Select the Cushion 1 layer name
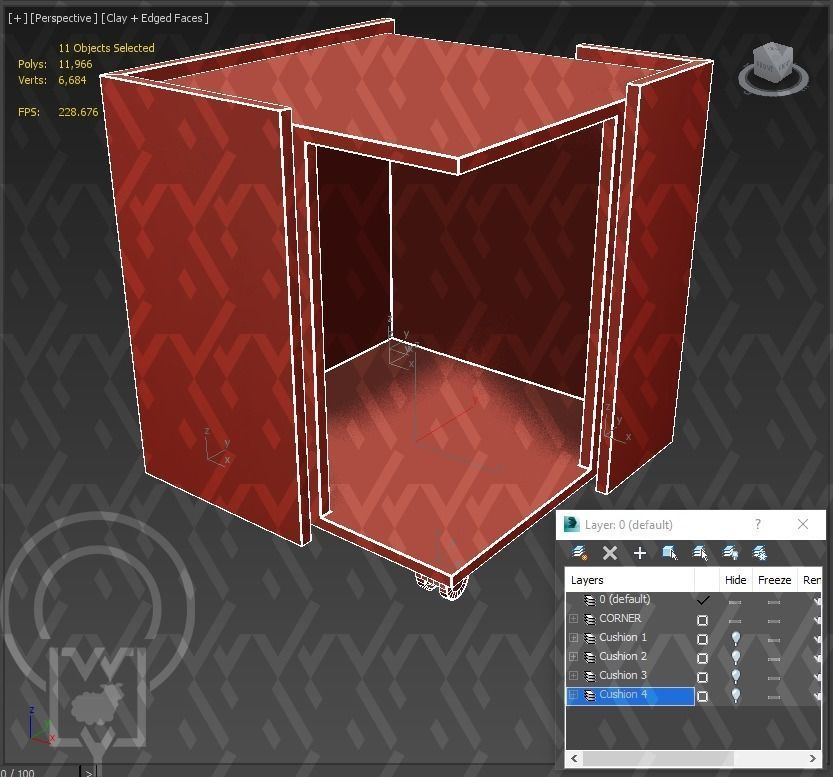Screen dimensions: 833x777 (x=623, y=637)
